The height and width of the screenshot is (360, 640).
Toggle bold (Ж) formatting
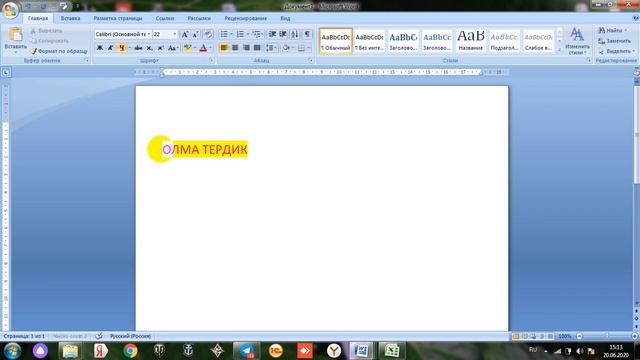100,48
